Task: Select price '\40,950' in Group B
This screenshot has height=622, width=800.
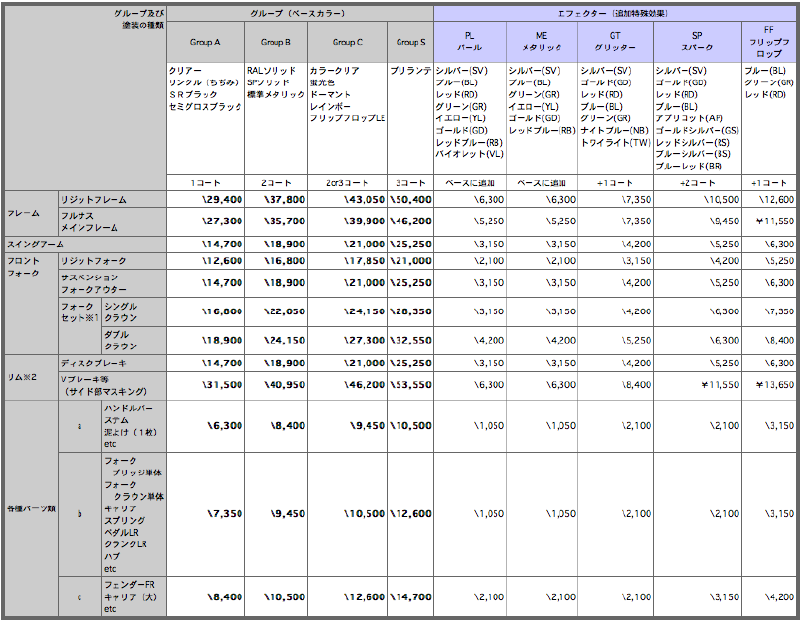Action: click(x=285, y=385)
